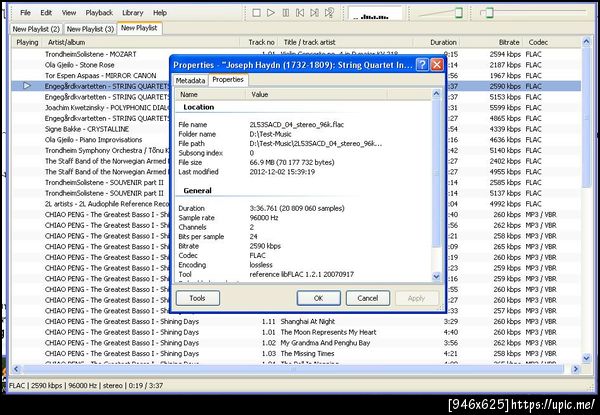Sort by Title / track artist header
The image size is (600, 415).
(346, 42)
